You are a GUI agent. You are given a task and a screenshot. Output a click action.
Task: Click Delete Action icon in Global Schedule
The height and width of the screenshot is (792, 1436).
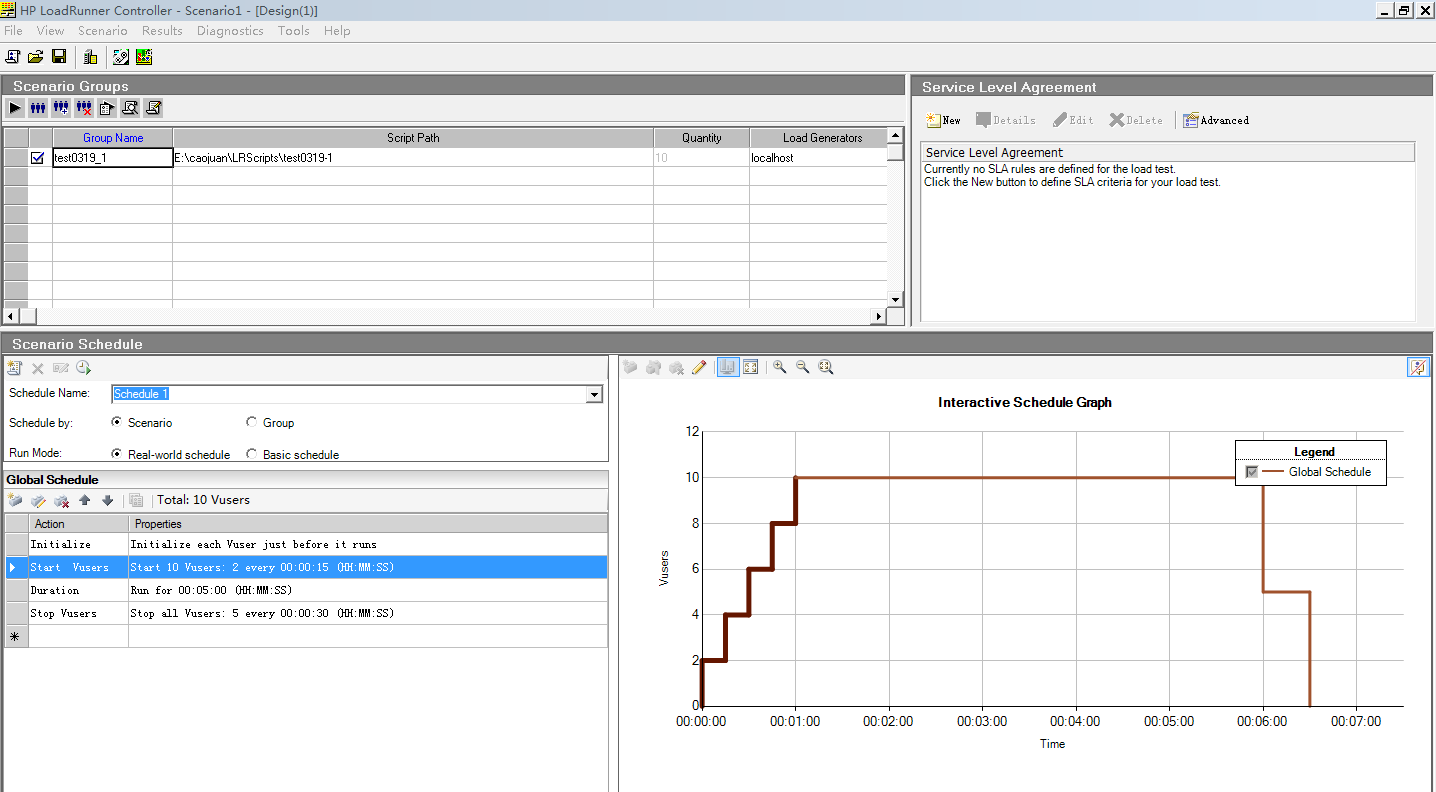pos(61,500)
